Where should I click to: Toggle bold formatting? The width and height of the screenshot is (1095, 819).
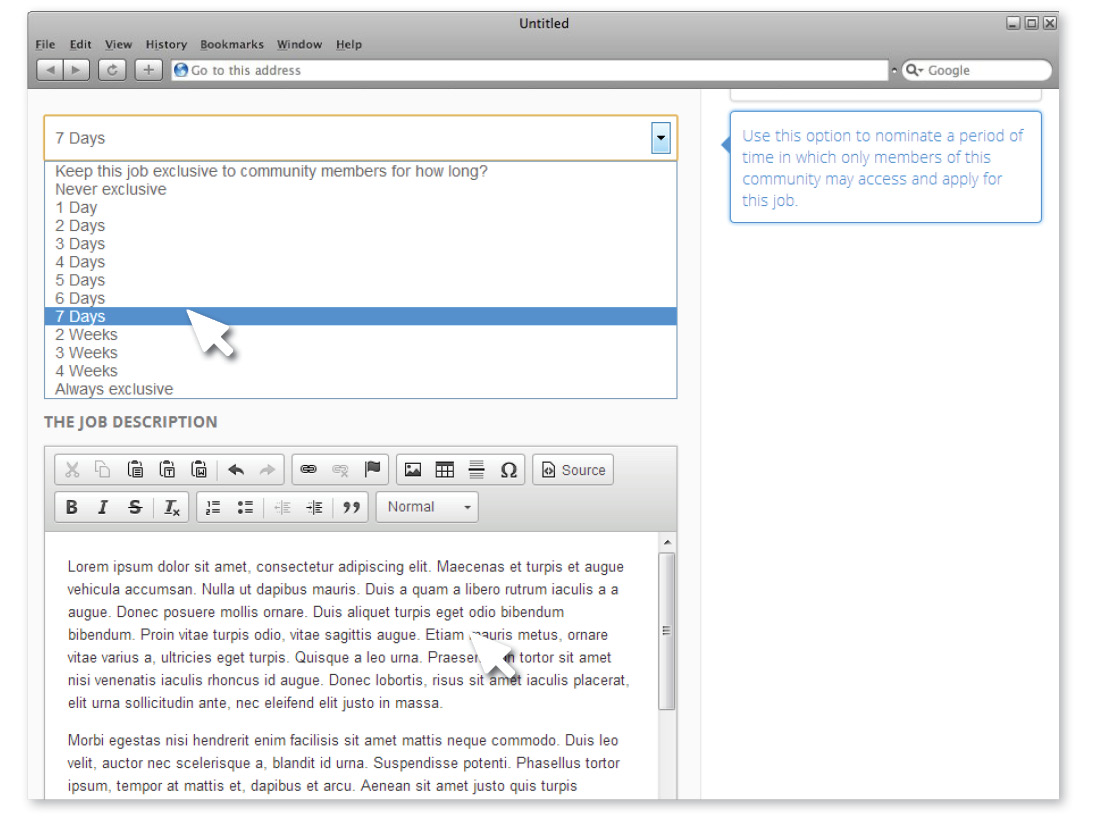click(x=72, y=507)
